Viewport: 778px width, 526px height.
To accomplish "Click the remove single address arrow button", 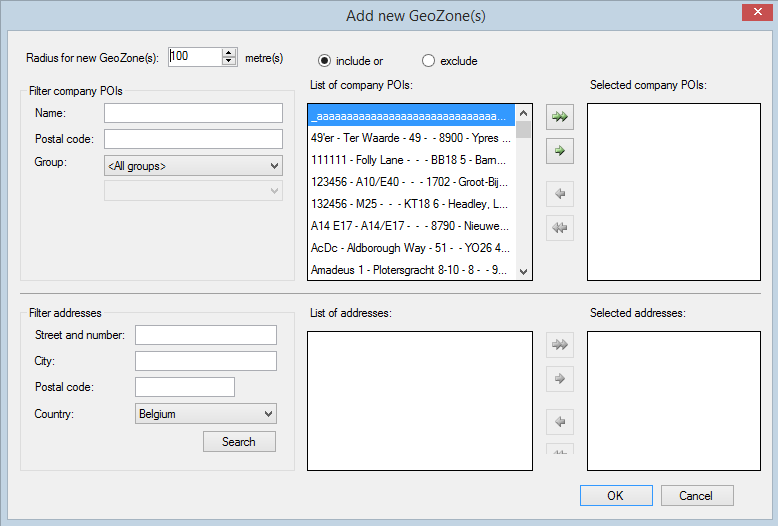I will coord(560,422).
